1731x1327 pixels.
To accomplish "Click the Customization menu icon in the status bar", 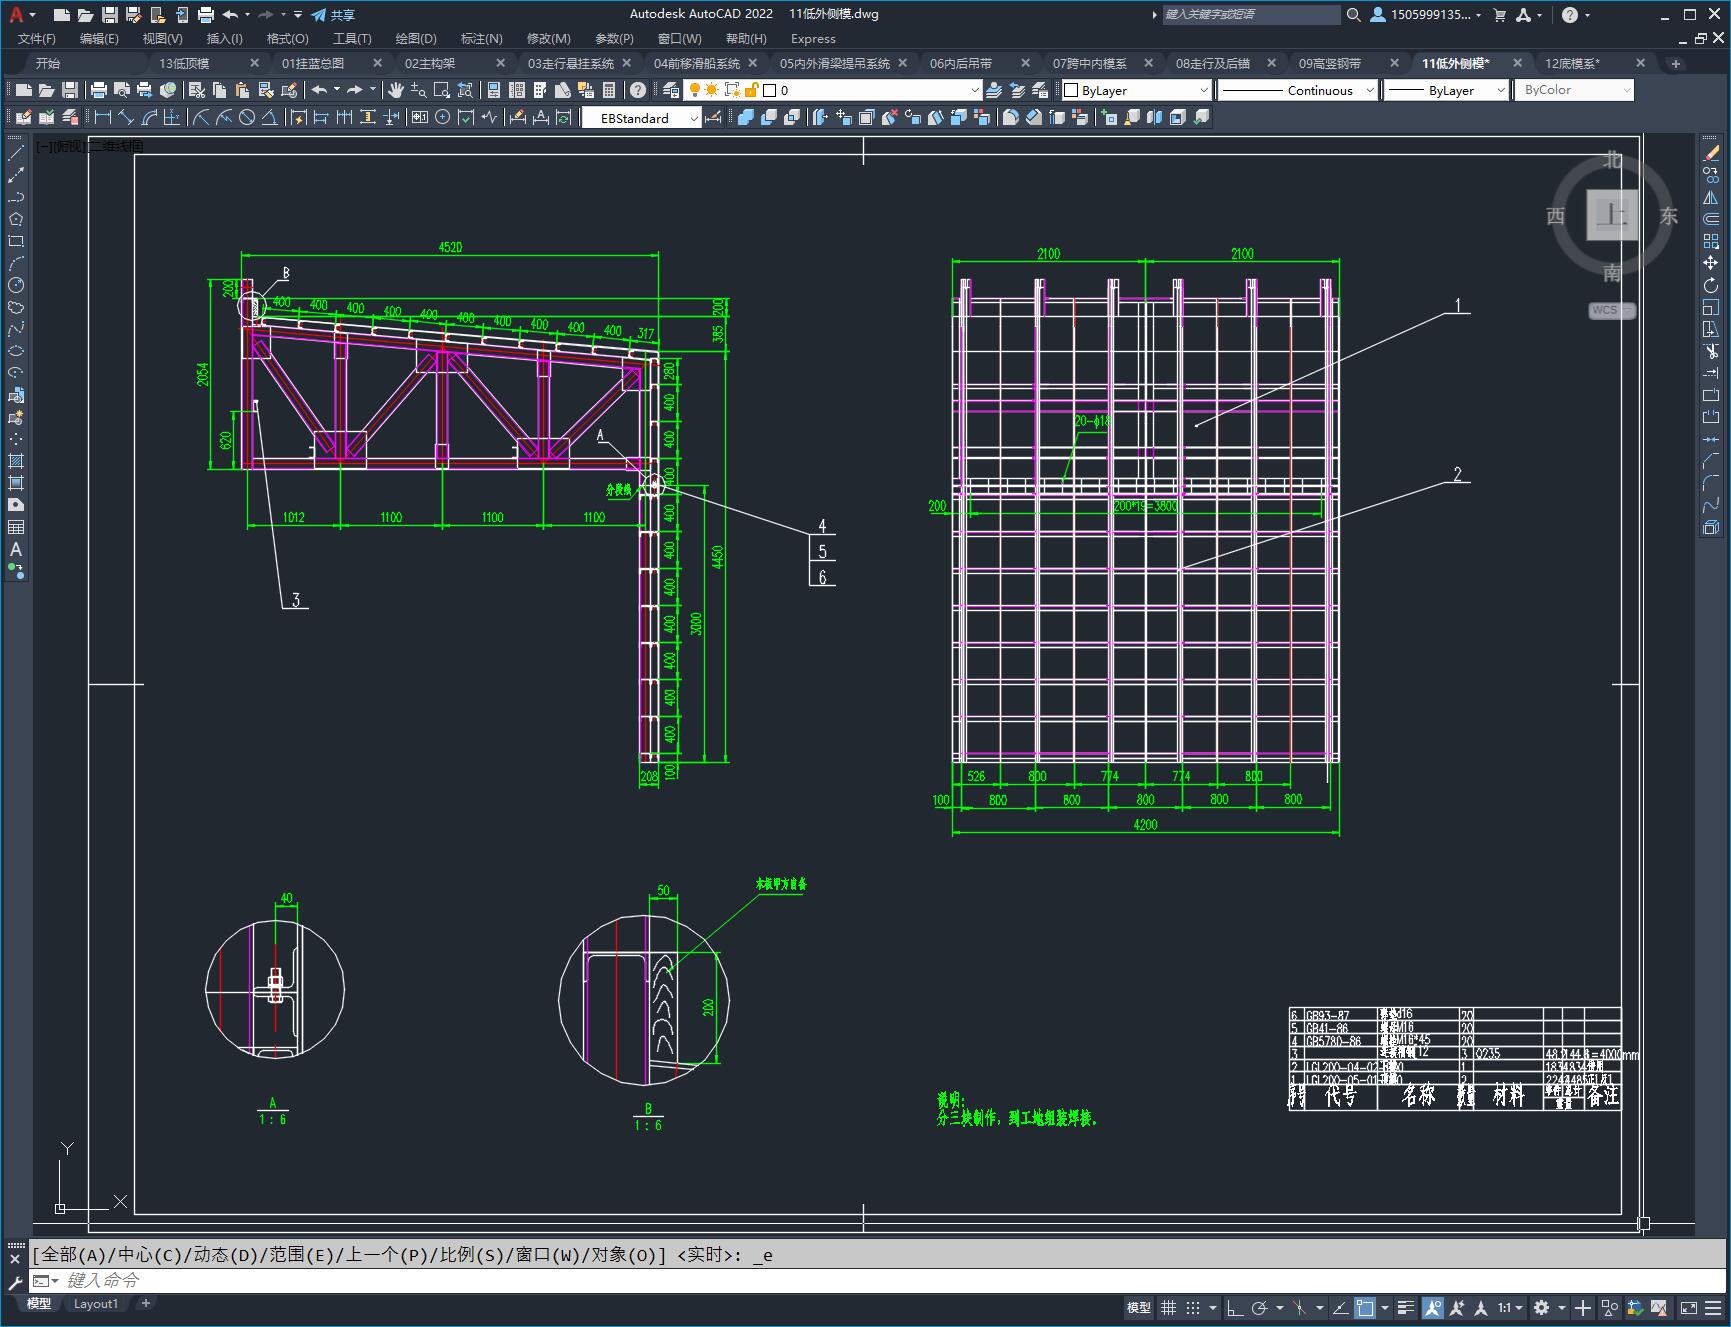I will click(1715, 1307).
